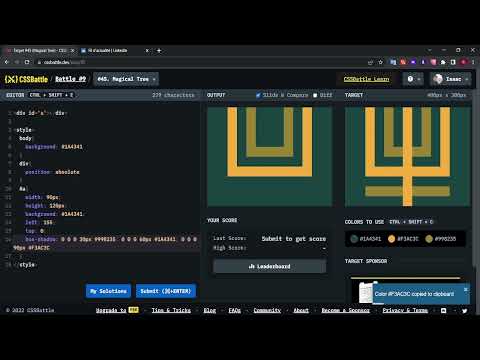Image resolution: width=480 pixels, height=360 pixels.
Task: Click the Upgrade to PRO link
Action: pos(117,310)
